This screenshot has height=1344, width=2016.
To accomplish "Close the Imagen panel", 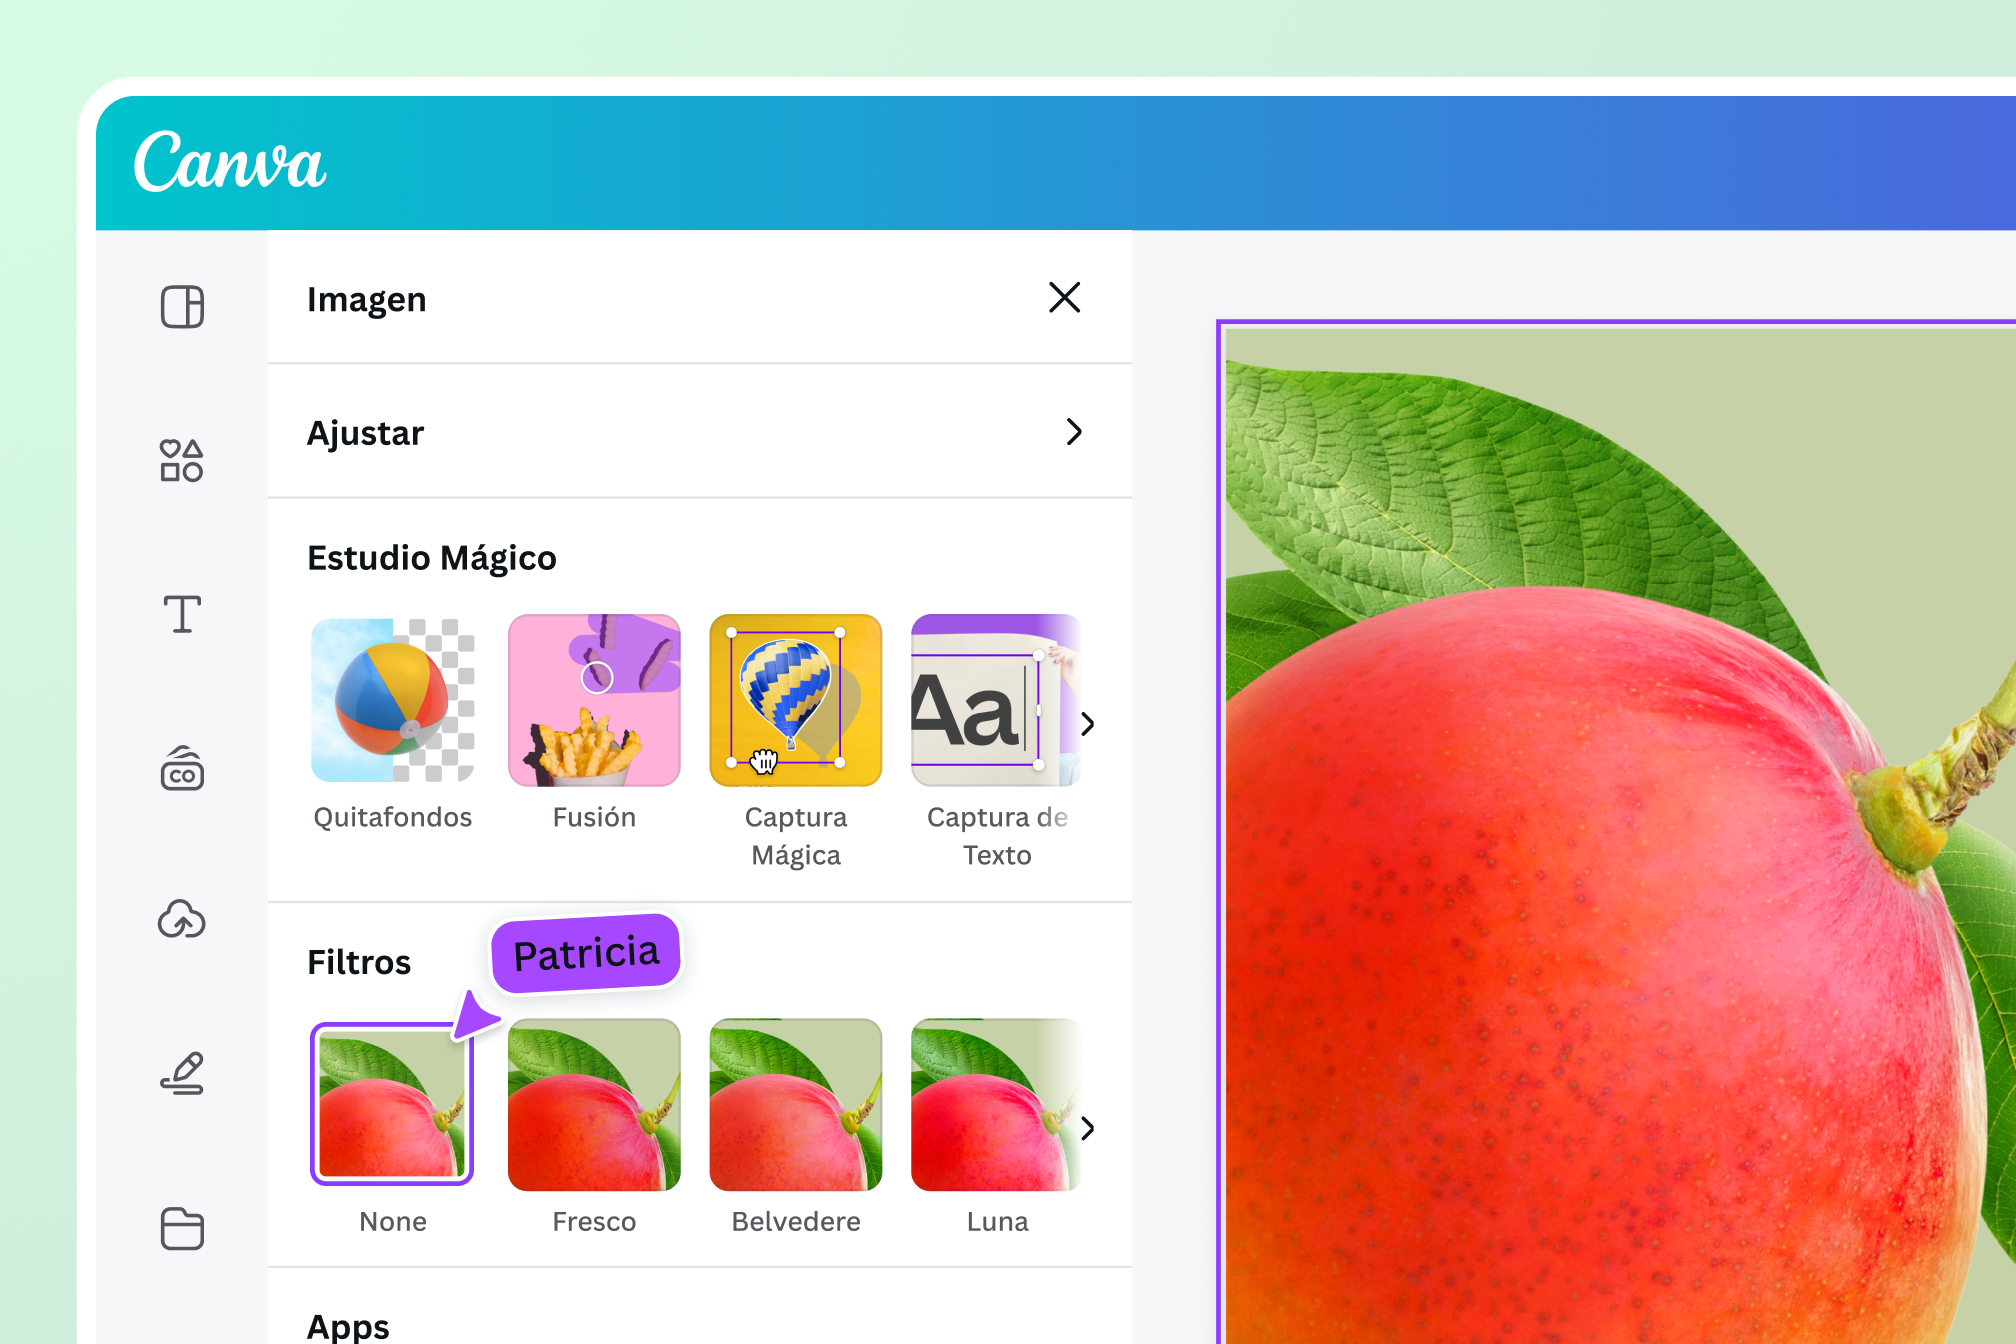I will click(1064, 297).
